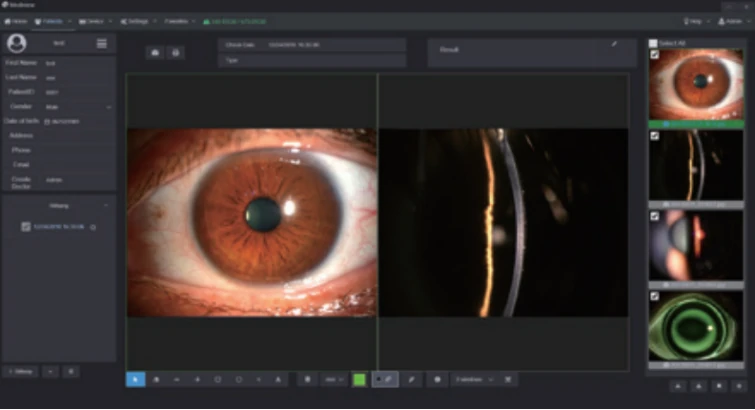Viewport: 755px width, 410px height.
Task: Select the arrow pointer tool
Action: pos(135,380)
